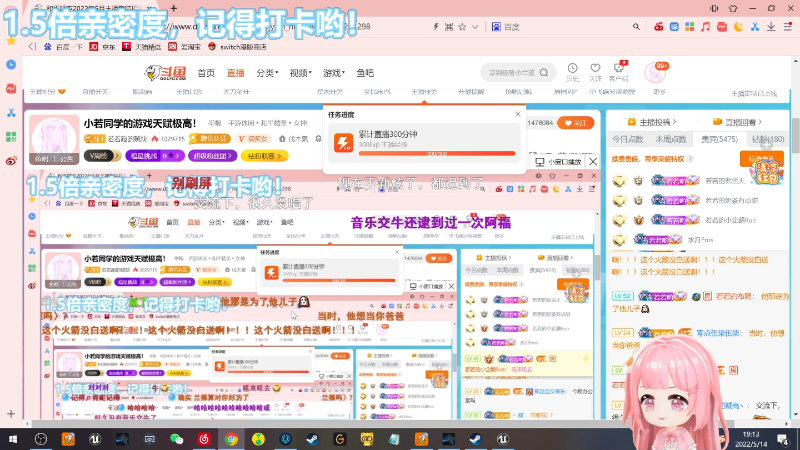Open the sidebar green apps grid
Image resolution: width=800 pixels, height=450 pixels.
click(x=11, y=137)
